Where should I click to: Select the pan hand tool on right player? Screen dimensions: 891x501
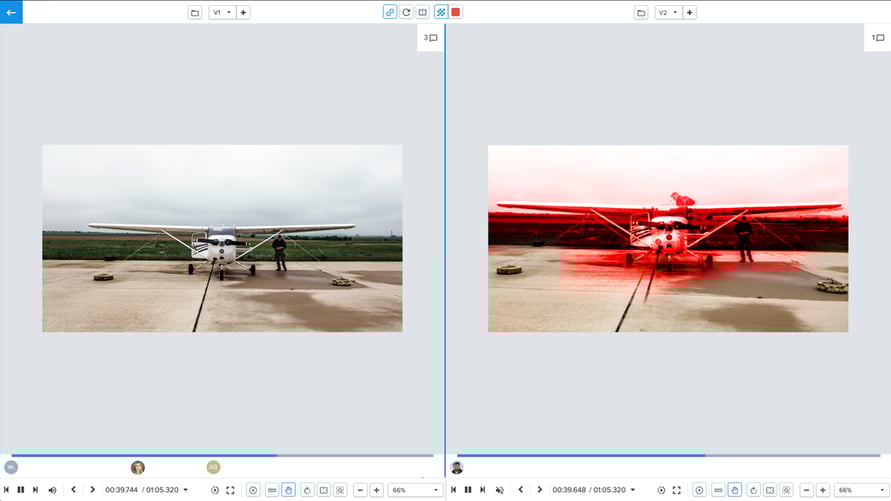click(735, 490)
